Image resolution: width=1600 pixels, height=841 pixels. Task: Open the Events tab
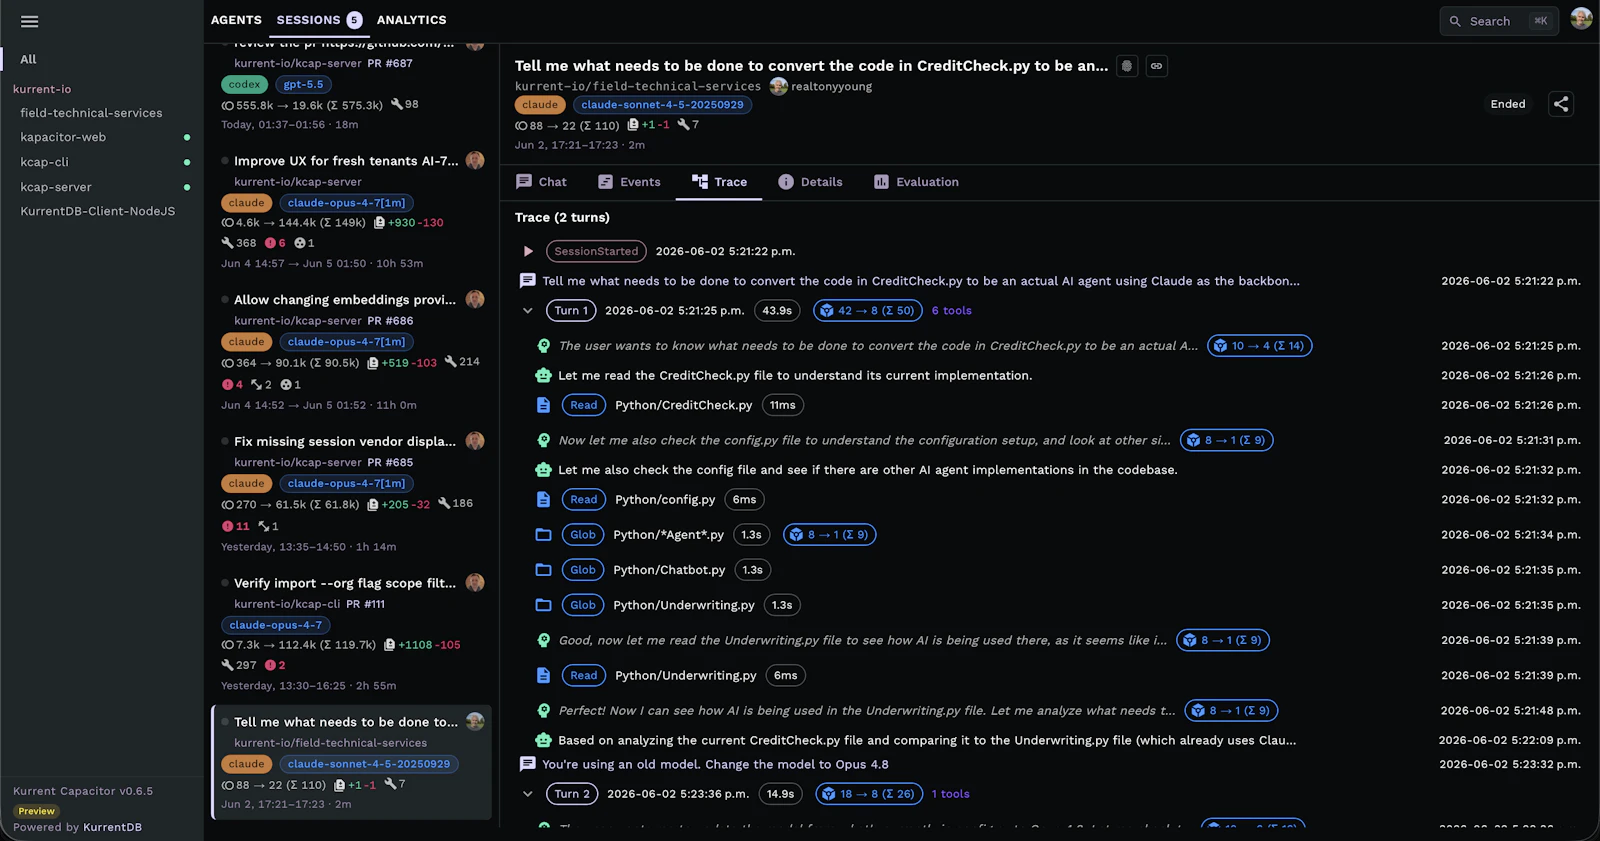tap(629, 182)
